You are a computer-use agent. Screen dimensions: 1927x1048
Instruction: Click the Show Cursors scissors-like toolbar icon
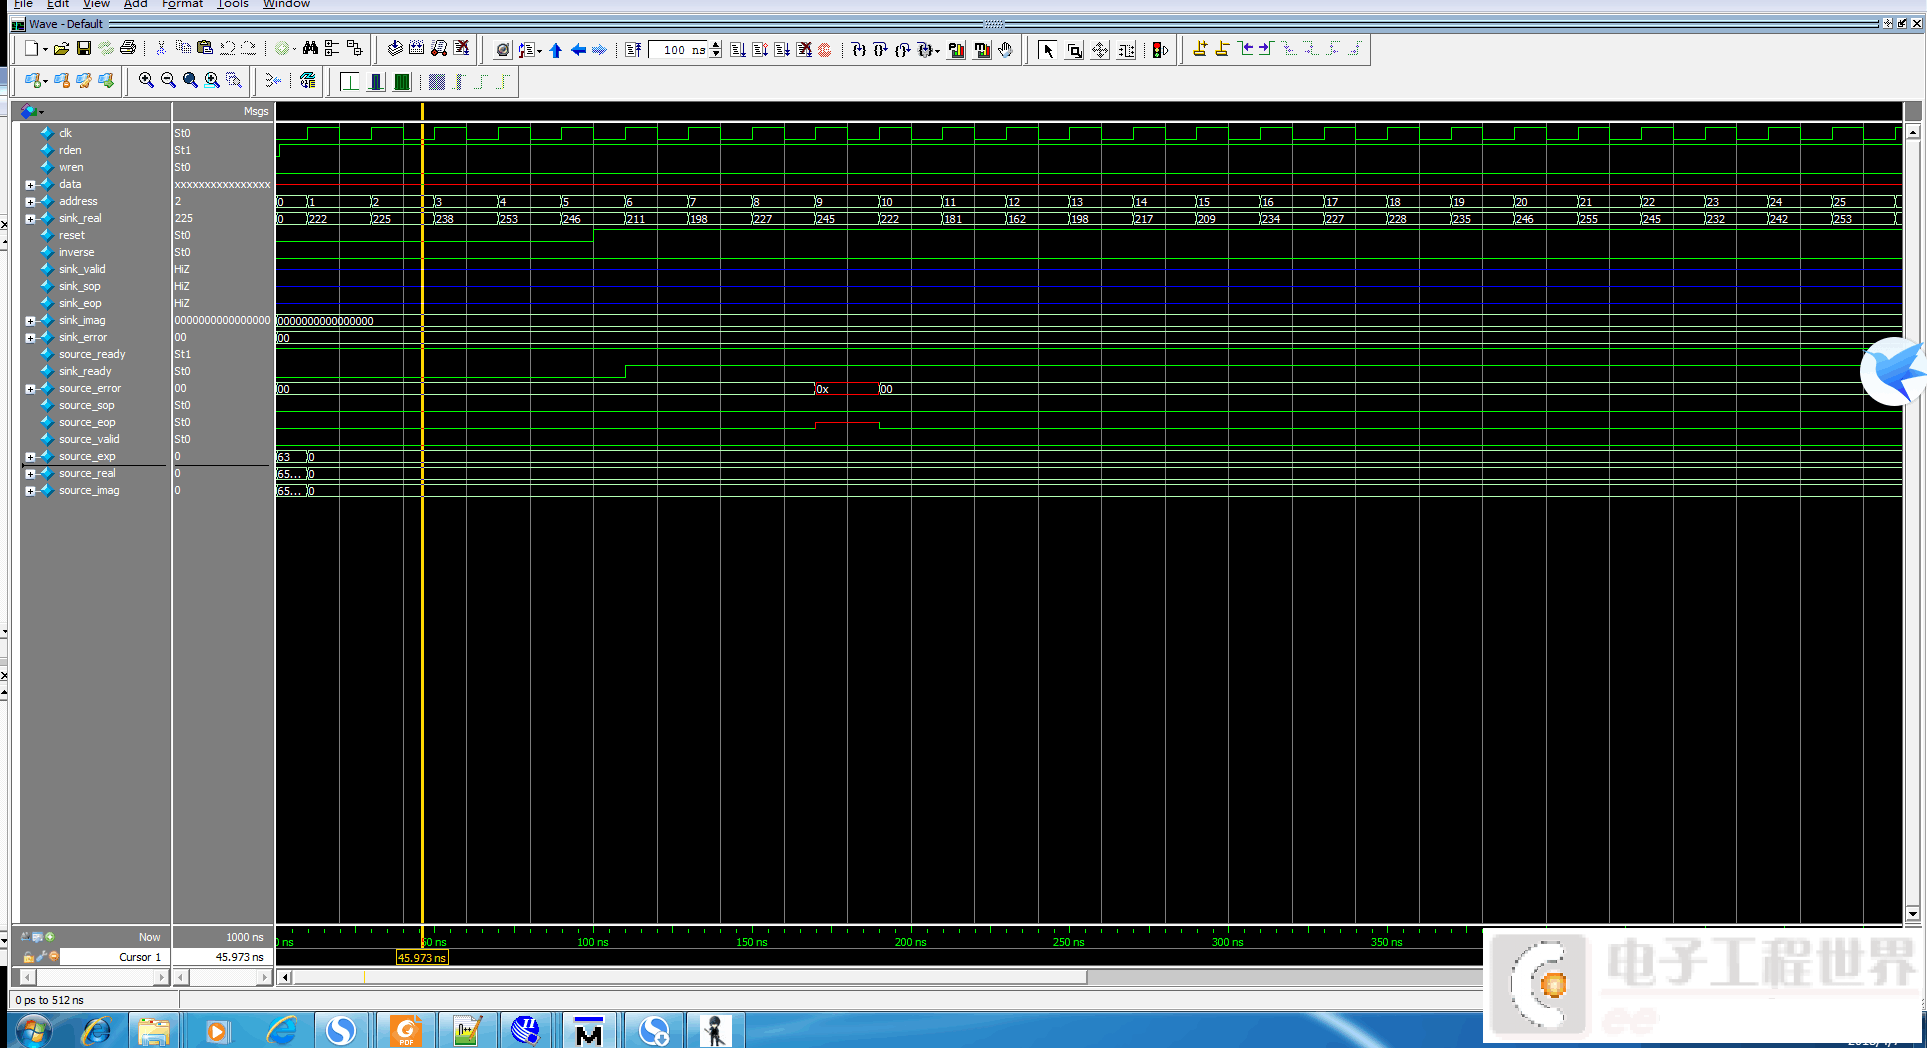pyautogui.click(x=272, y=81)
